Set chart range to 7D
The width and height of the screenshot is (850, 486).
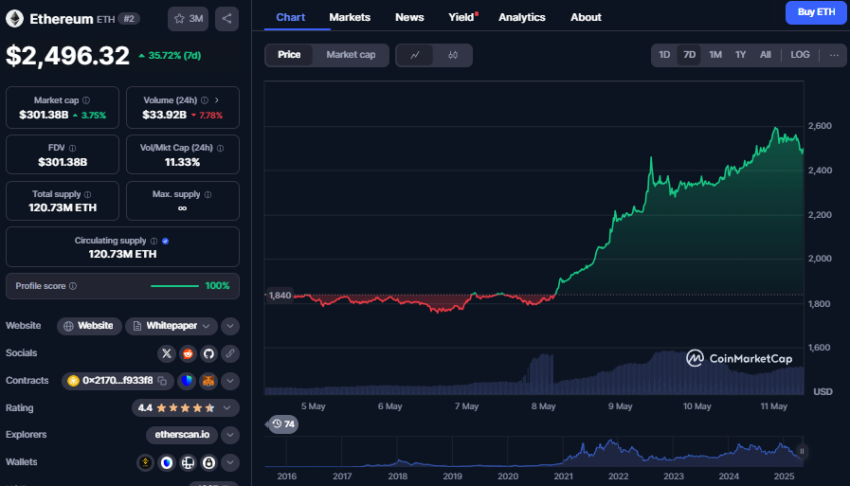click(x=689, y=55)
